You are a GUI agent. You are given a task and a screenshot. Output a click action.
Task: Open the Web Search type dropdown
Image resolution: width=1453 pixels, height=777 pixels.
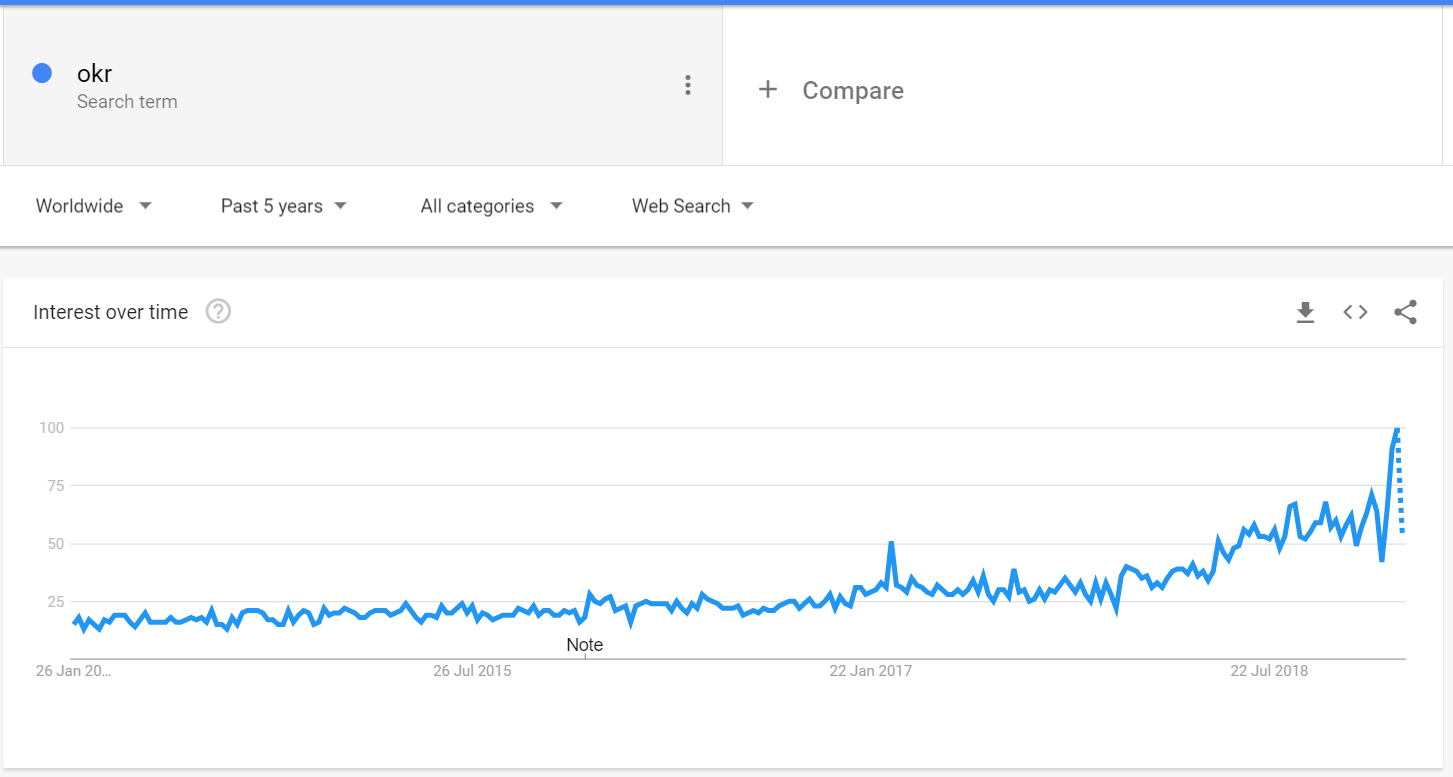tap(693, 206)
